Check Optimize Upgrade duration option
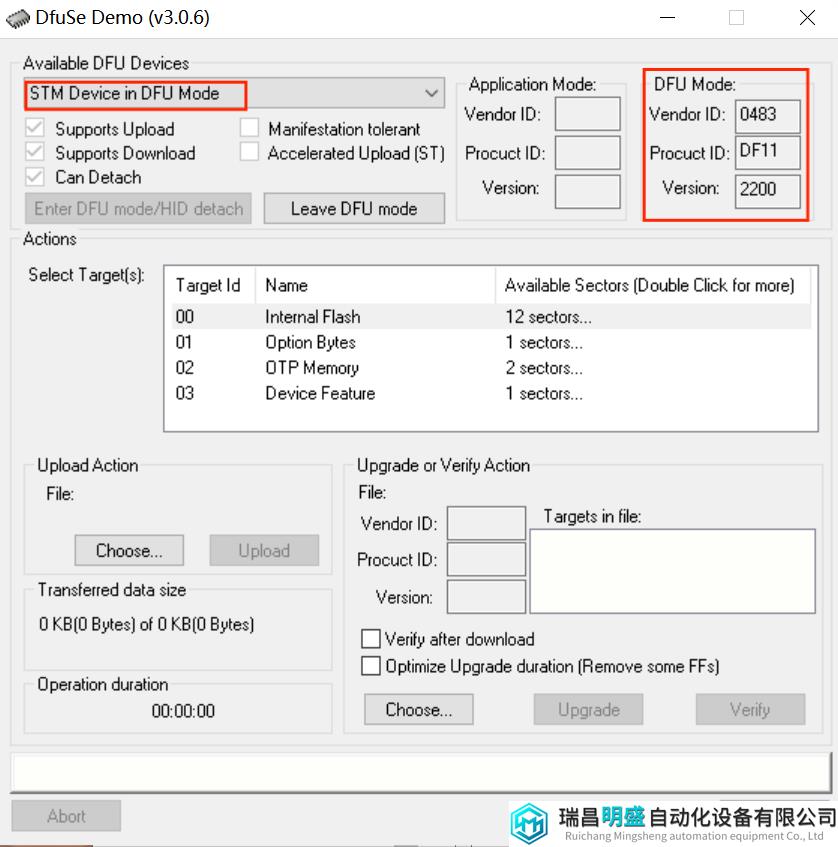This screenshot has height=847, width=838. (x=371, y=666)
